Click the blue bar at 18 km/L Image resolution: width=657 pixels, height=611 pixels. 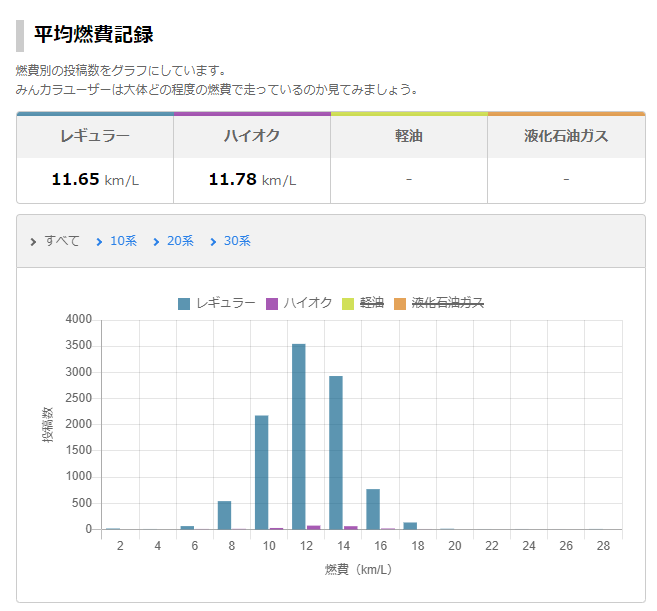coord(410,526)
